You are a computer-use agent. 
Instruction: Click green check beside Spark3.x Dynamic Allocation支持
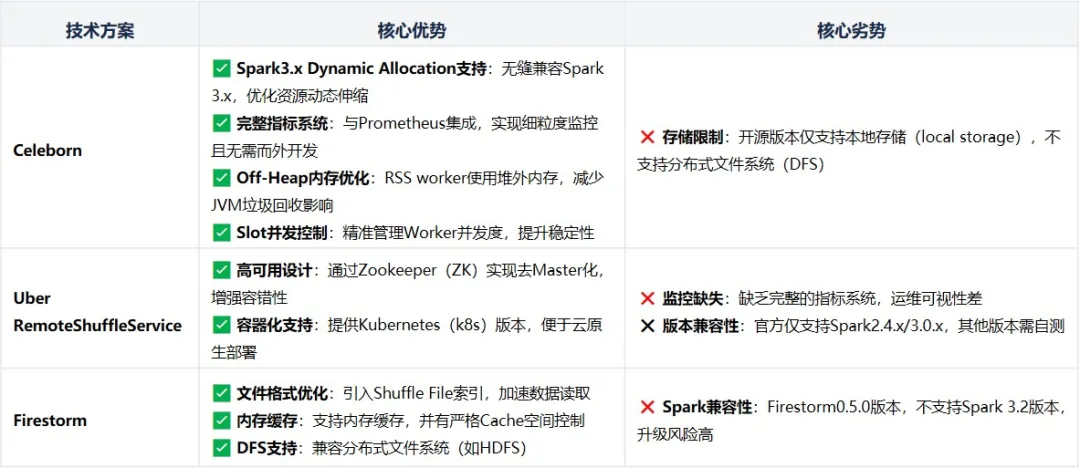point(220,68)
